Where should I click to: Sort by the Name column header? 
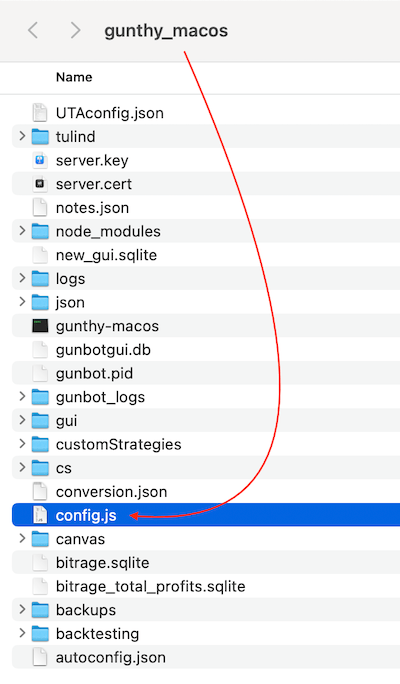(x=74, y=77)
